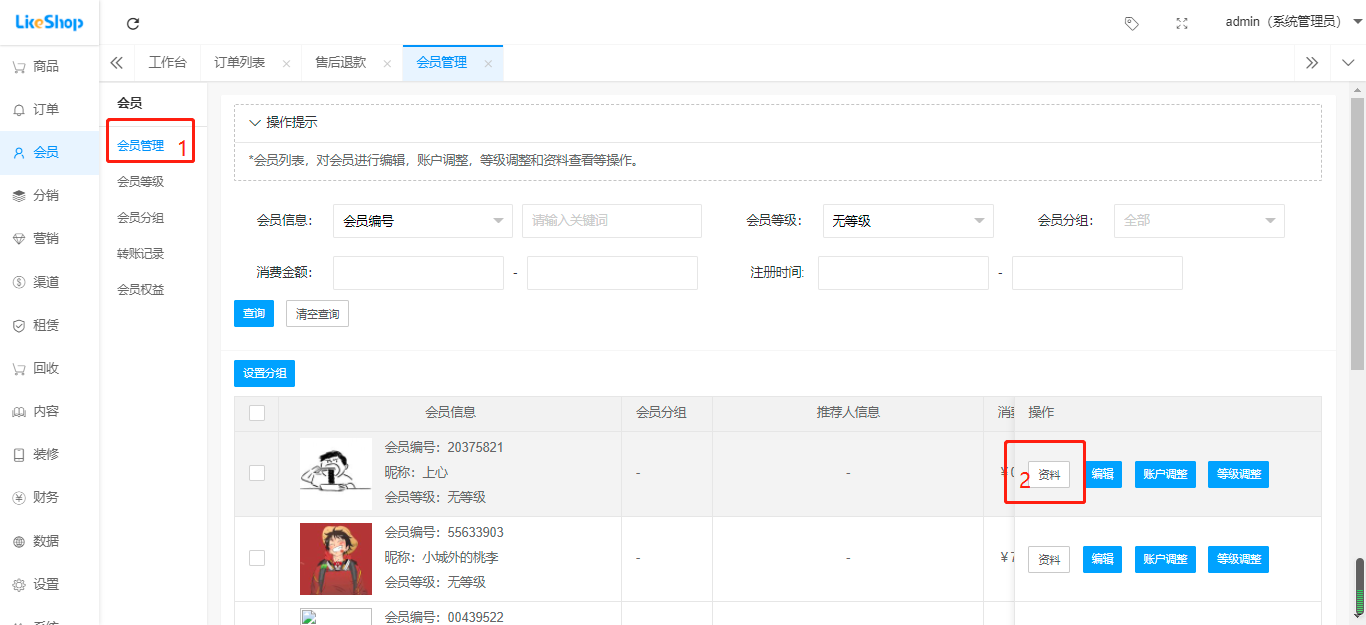Select 会员分组 in the submenu
The image size is (1366, 625).
141,217
